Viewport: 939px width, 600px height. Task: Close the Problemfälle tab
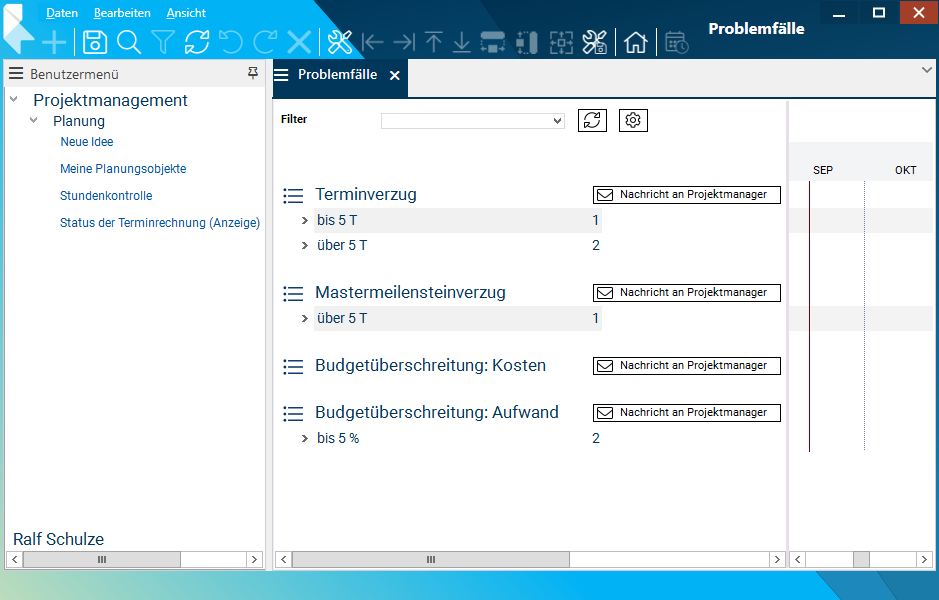click(x=395, y=75)
